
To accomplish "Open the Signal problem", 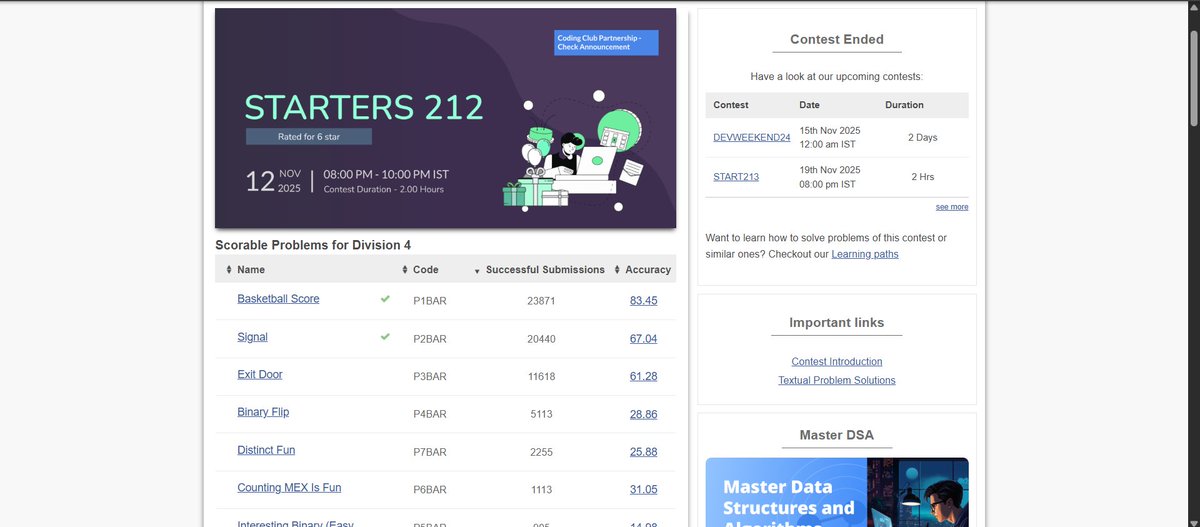I will coord(252,337).
